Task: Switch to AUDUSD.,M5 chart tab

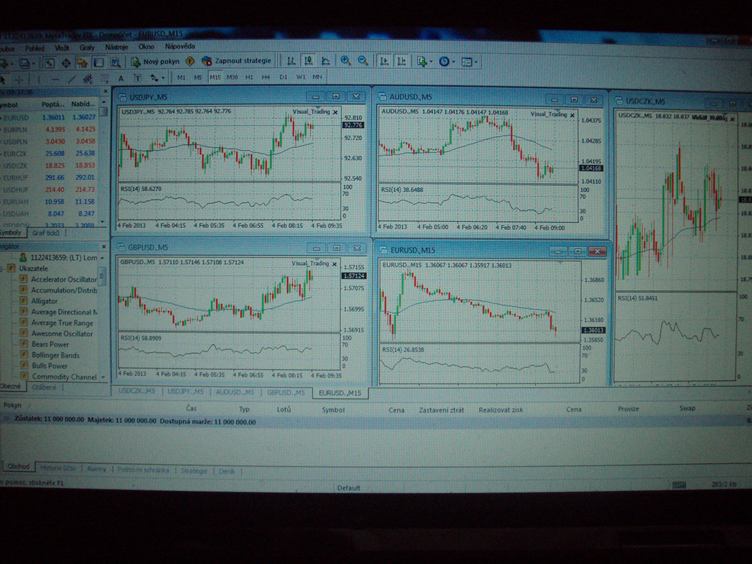Action: [235, 392]
